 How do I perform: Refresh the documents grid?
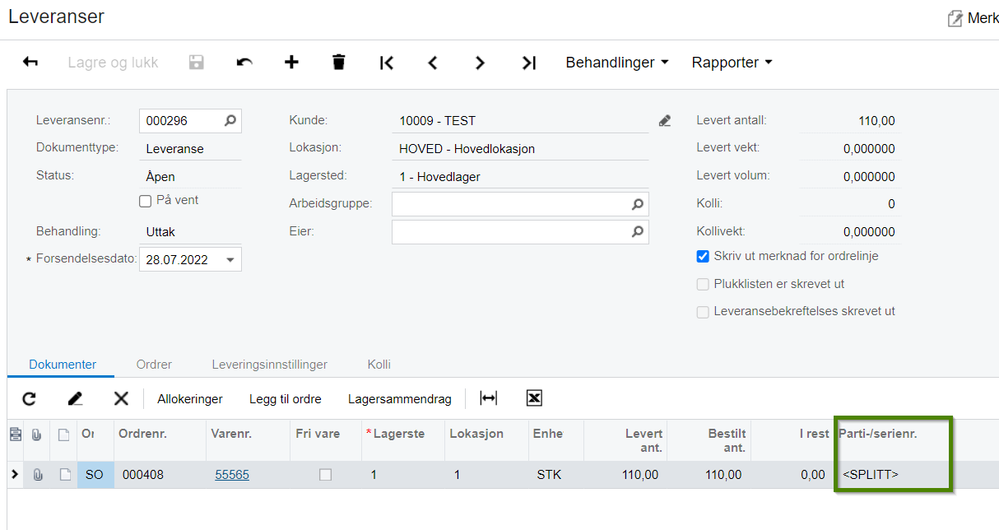tap(29, 399)
